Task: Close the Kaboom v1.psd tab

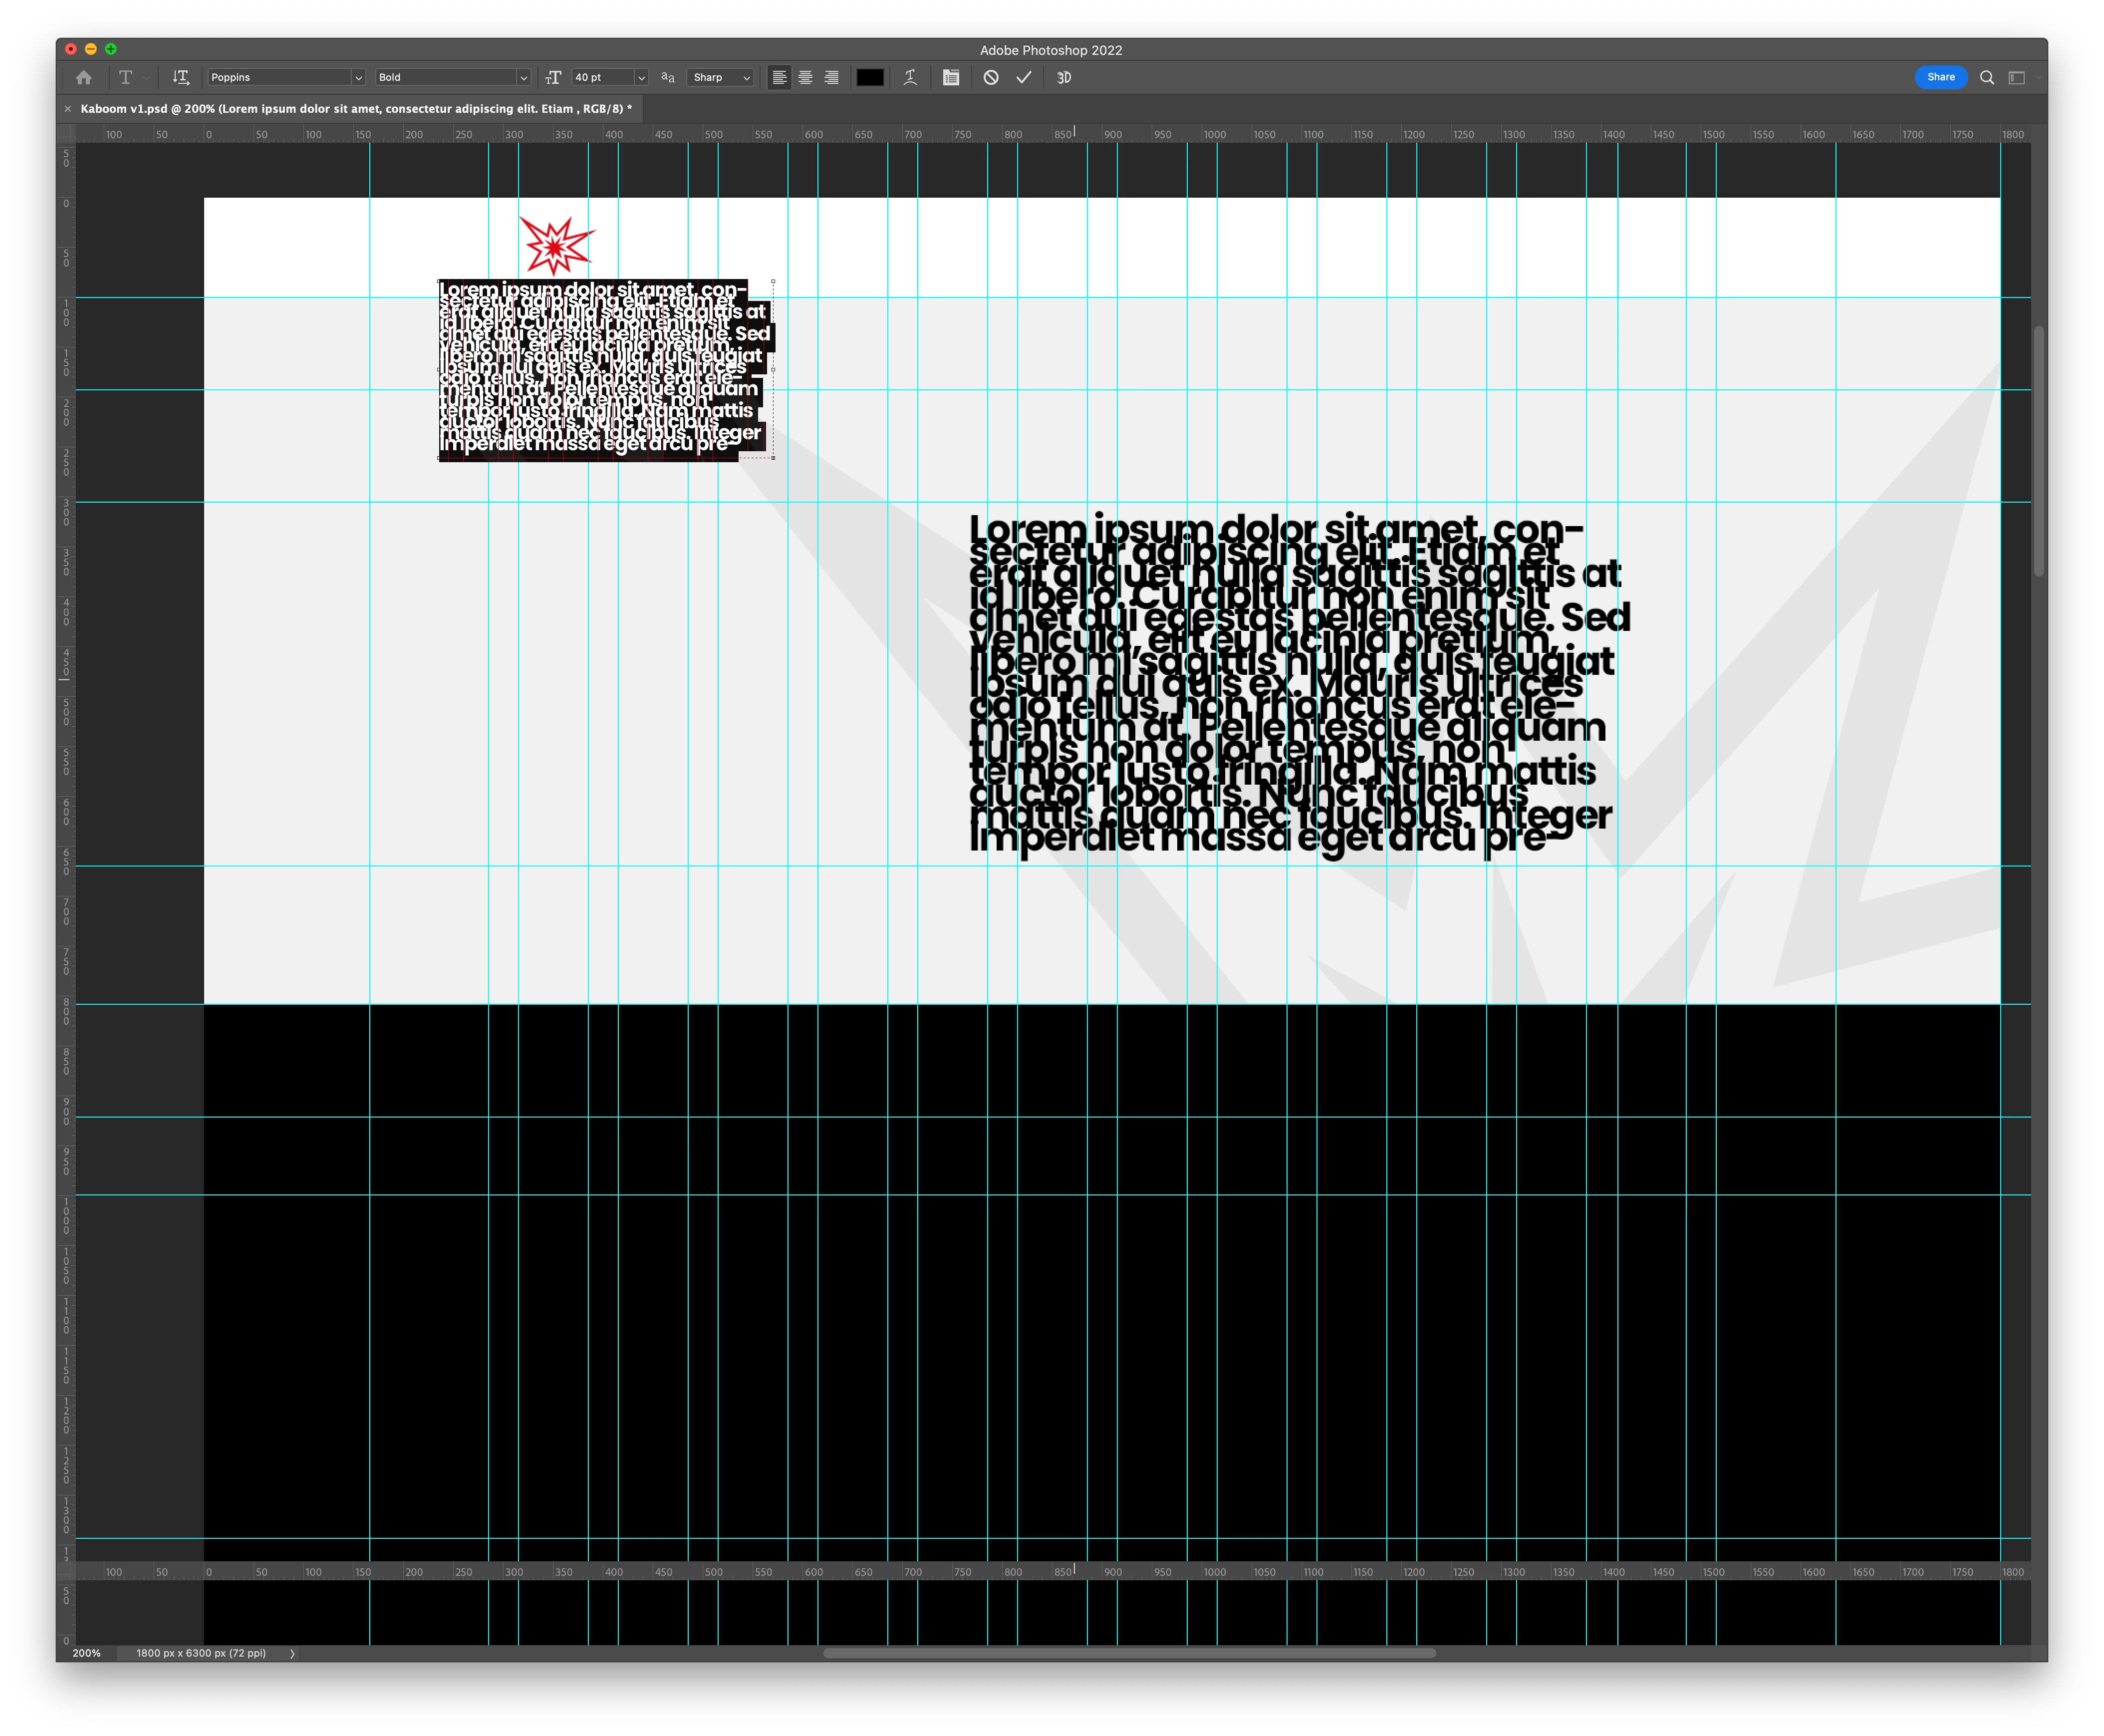Action: pyautogui.click(x=68, y=109)
